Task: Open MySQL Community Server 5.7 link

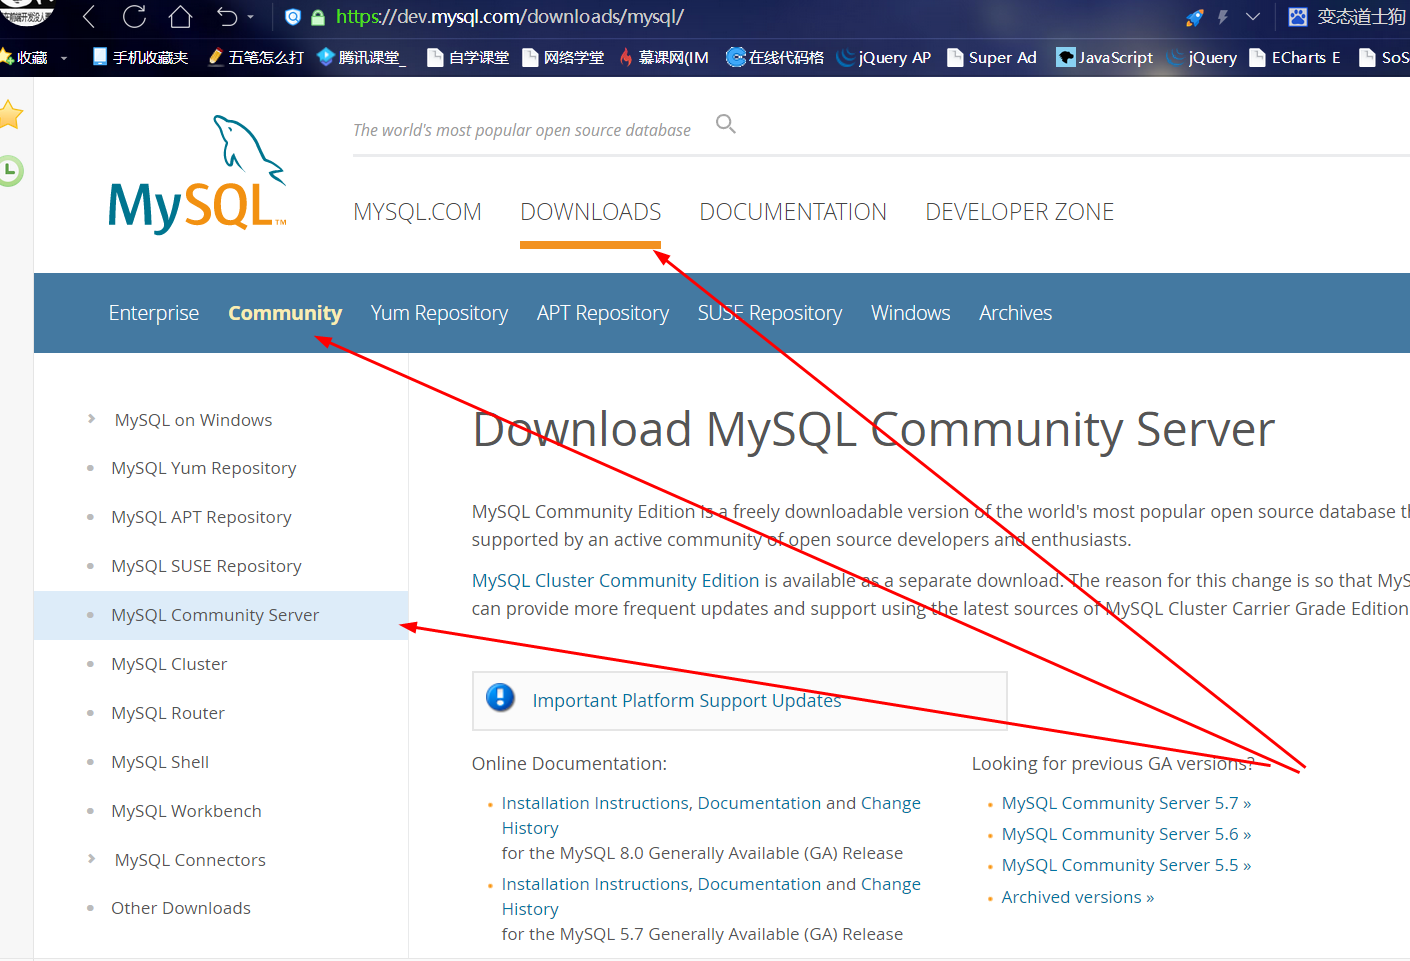Action: pos(1126,803)
